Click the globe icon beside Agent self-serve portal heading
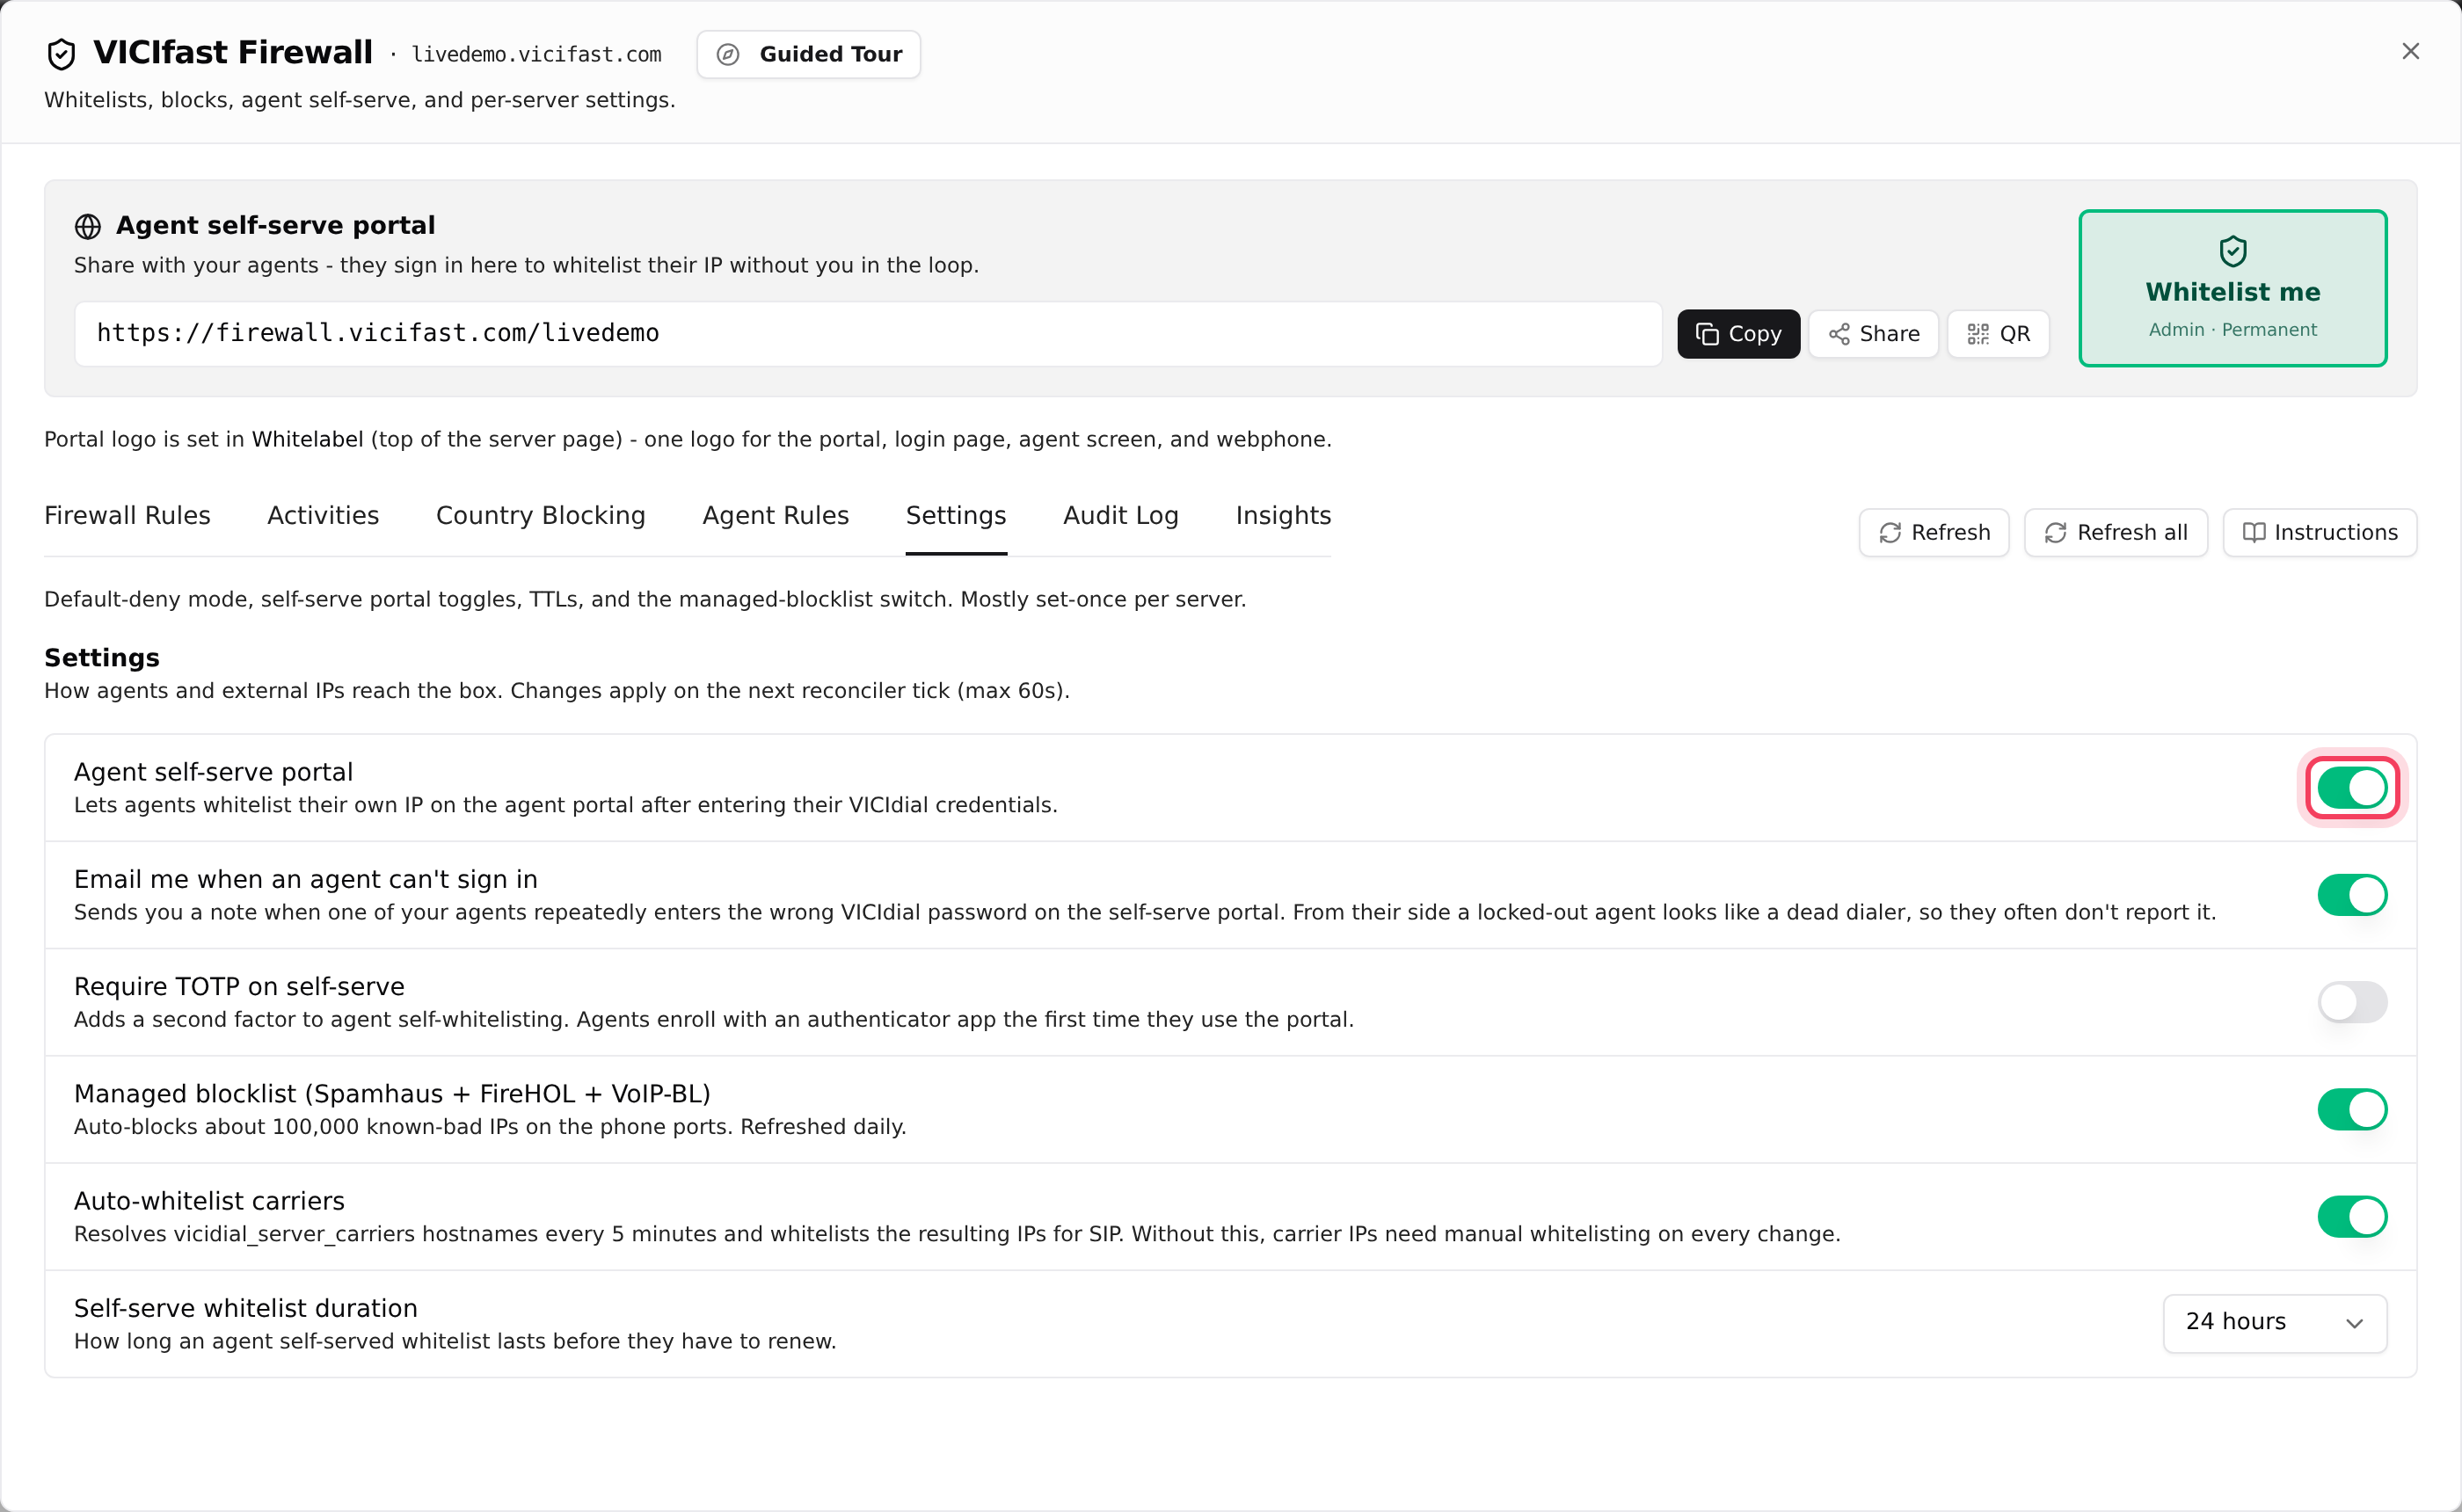The width and height of the screenshot is (2462, 1512). click(88, 226)
